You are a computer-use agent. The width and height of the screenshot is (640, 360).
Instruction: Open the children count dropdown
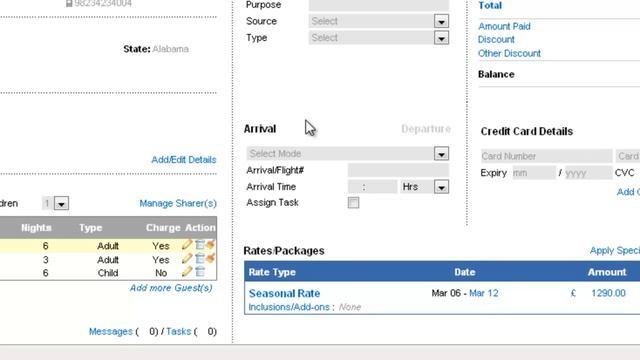point(61,203)
